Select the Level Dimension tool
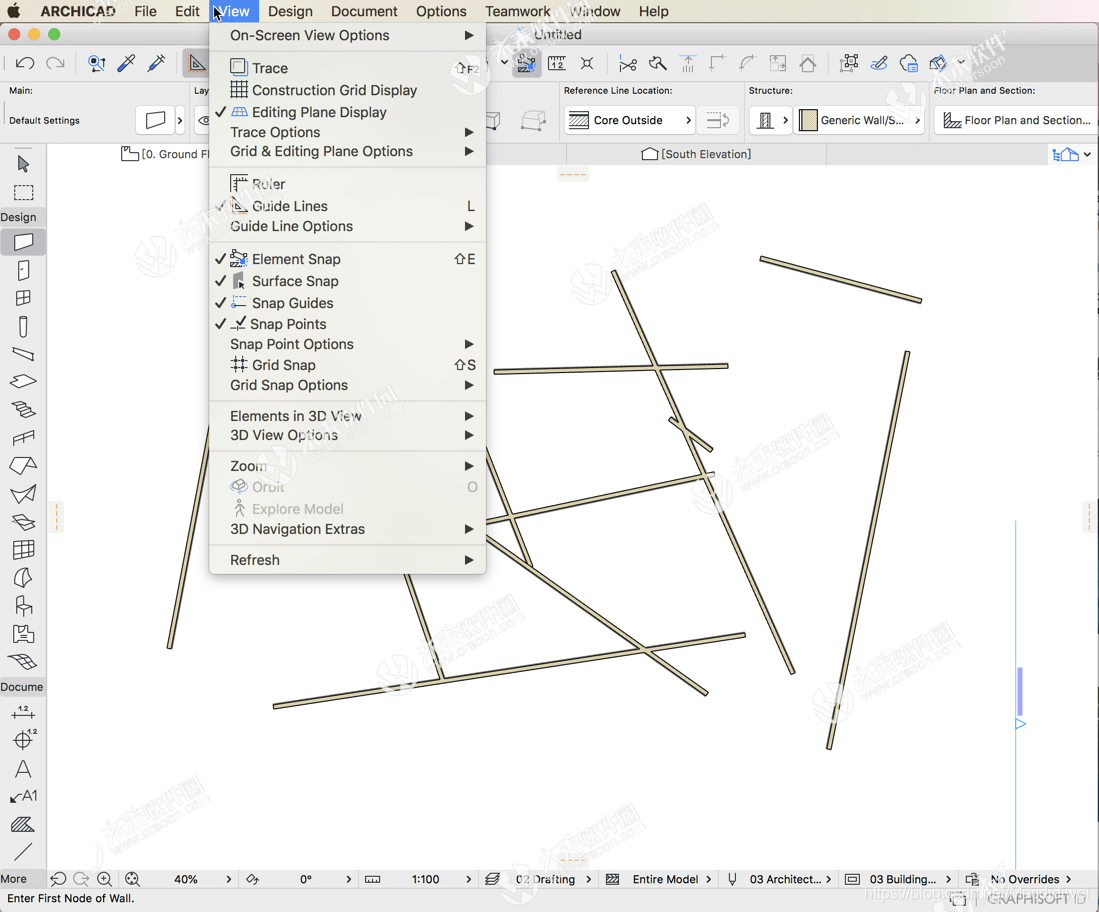 [25, 740]
